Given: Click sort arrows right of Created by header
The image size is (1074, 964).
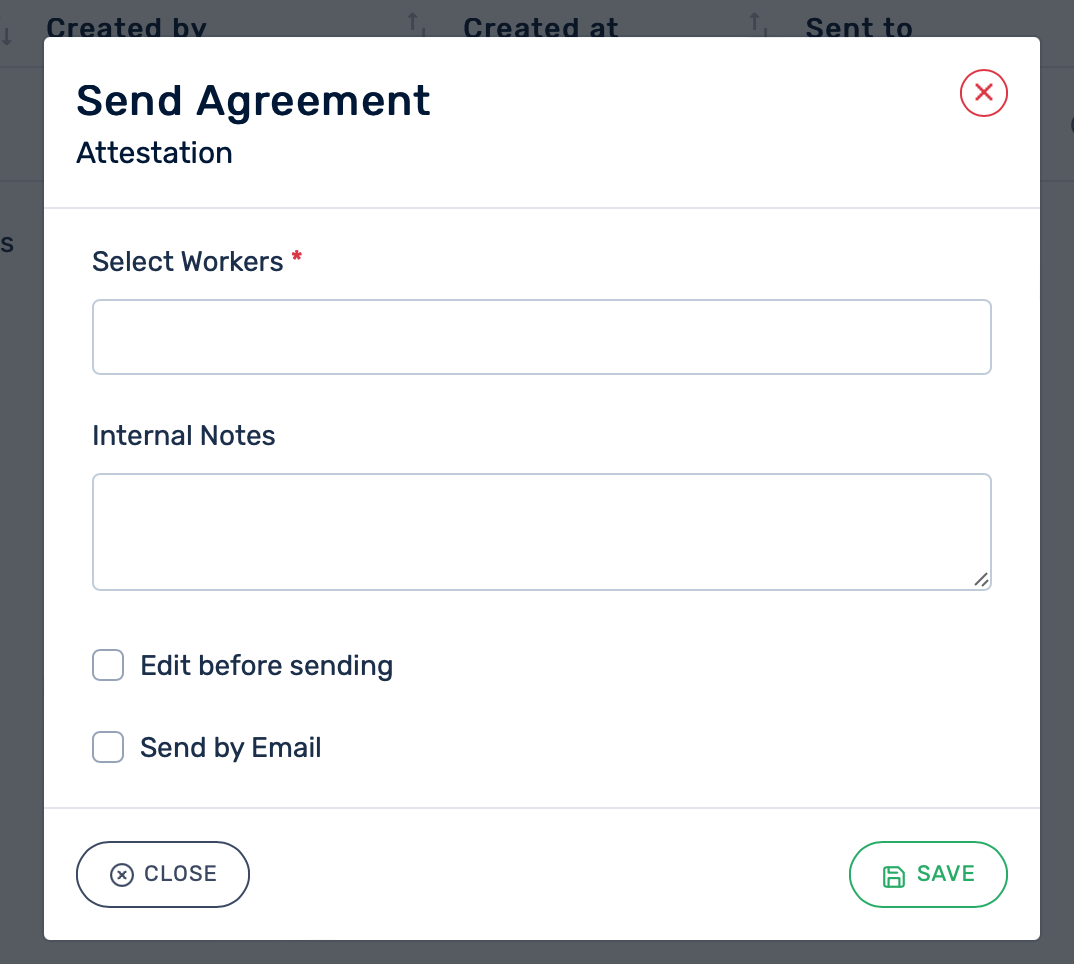Looking at the screenshot, I should (x=415, y=24).
